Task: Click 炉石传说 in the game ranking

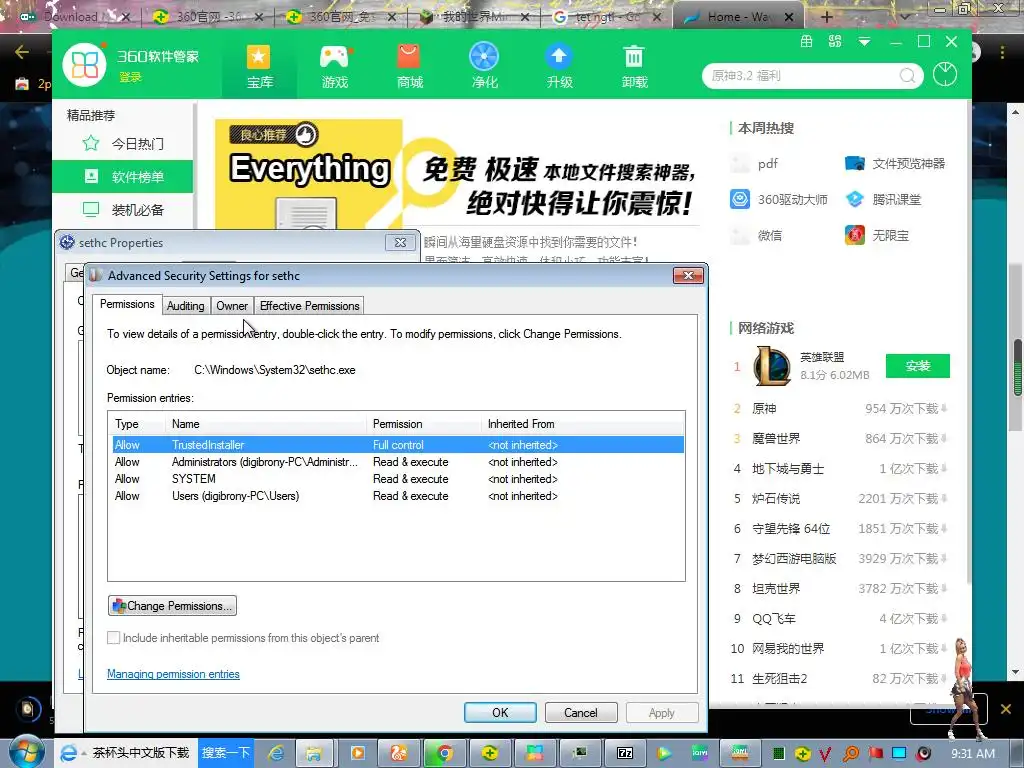Action: click(776, 499)
